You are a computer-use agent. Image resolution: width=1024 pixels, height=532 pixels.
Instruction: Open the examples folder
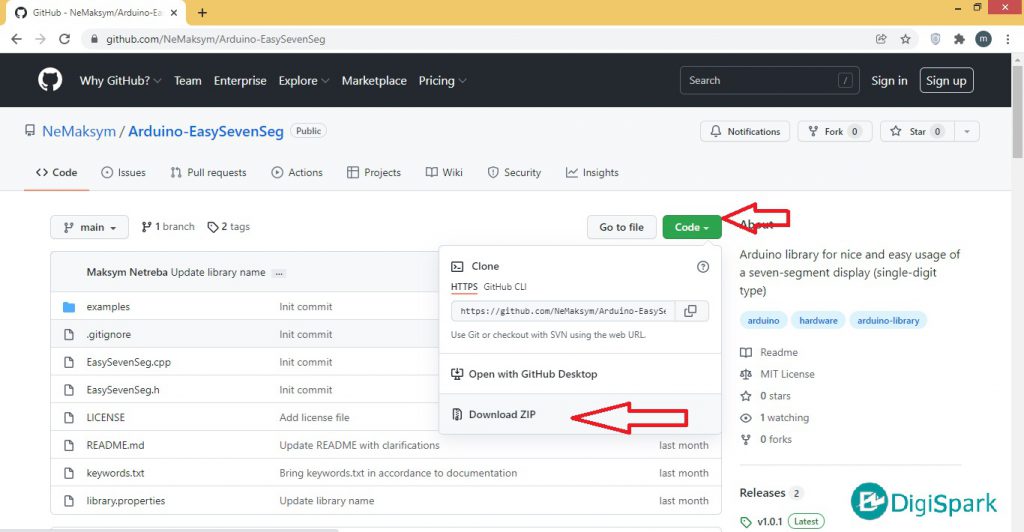[x=108, y=307]
